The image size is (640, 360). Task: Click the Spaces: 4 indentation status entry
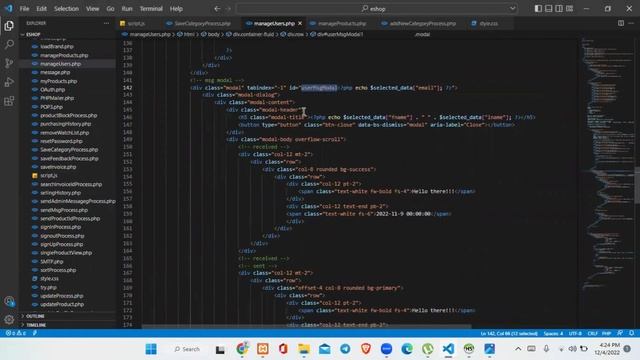pos(553,333)
